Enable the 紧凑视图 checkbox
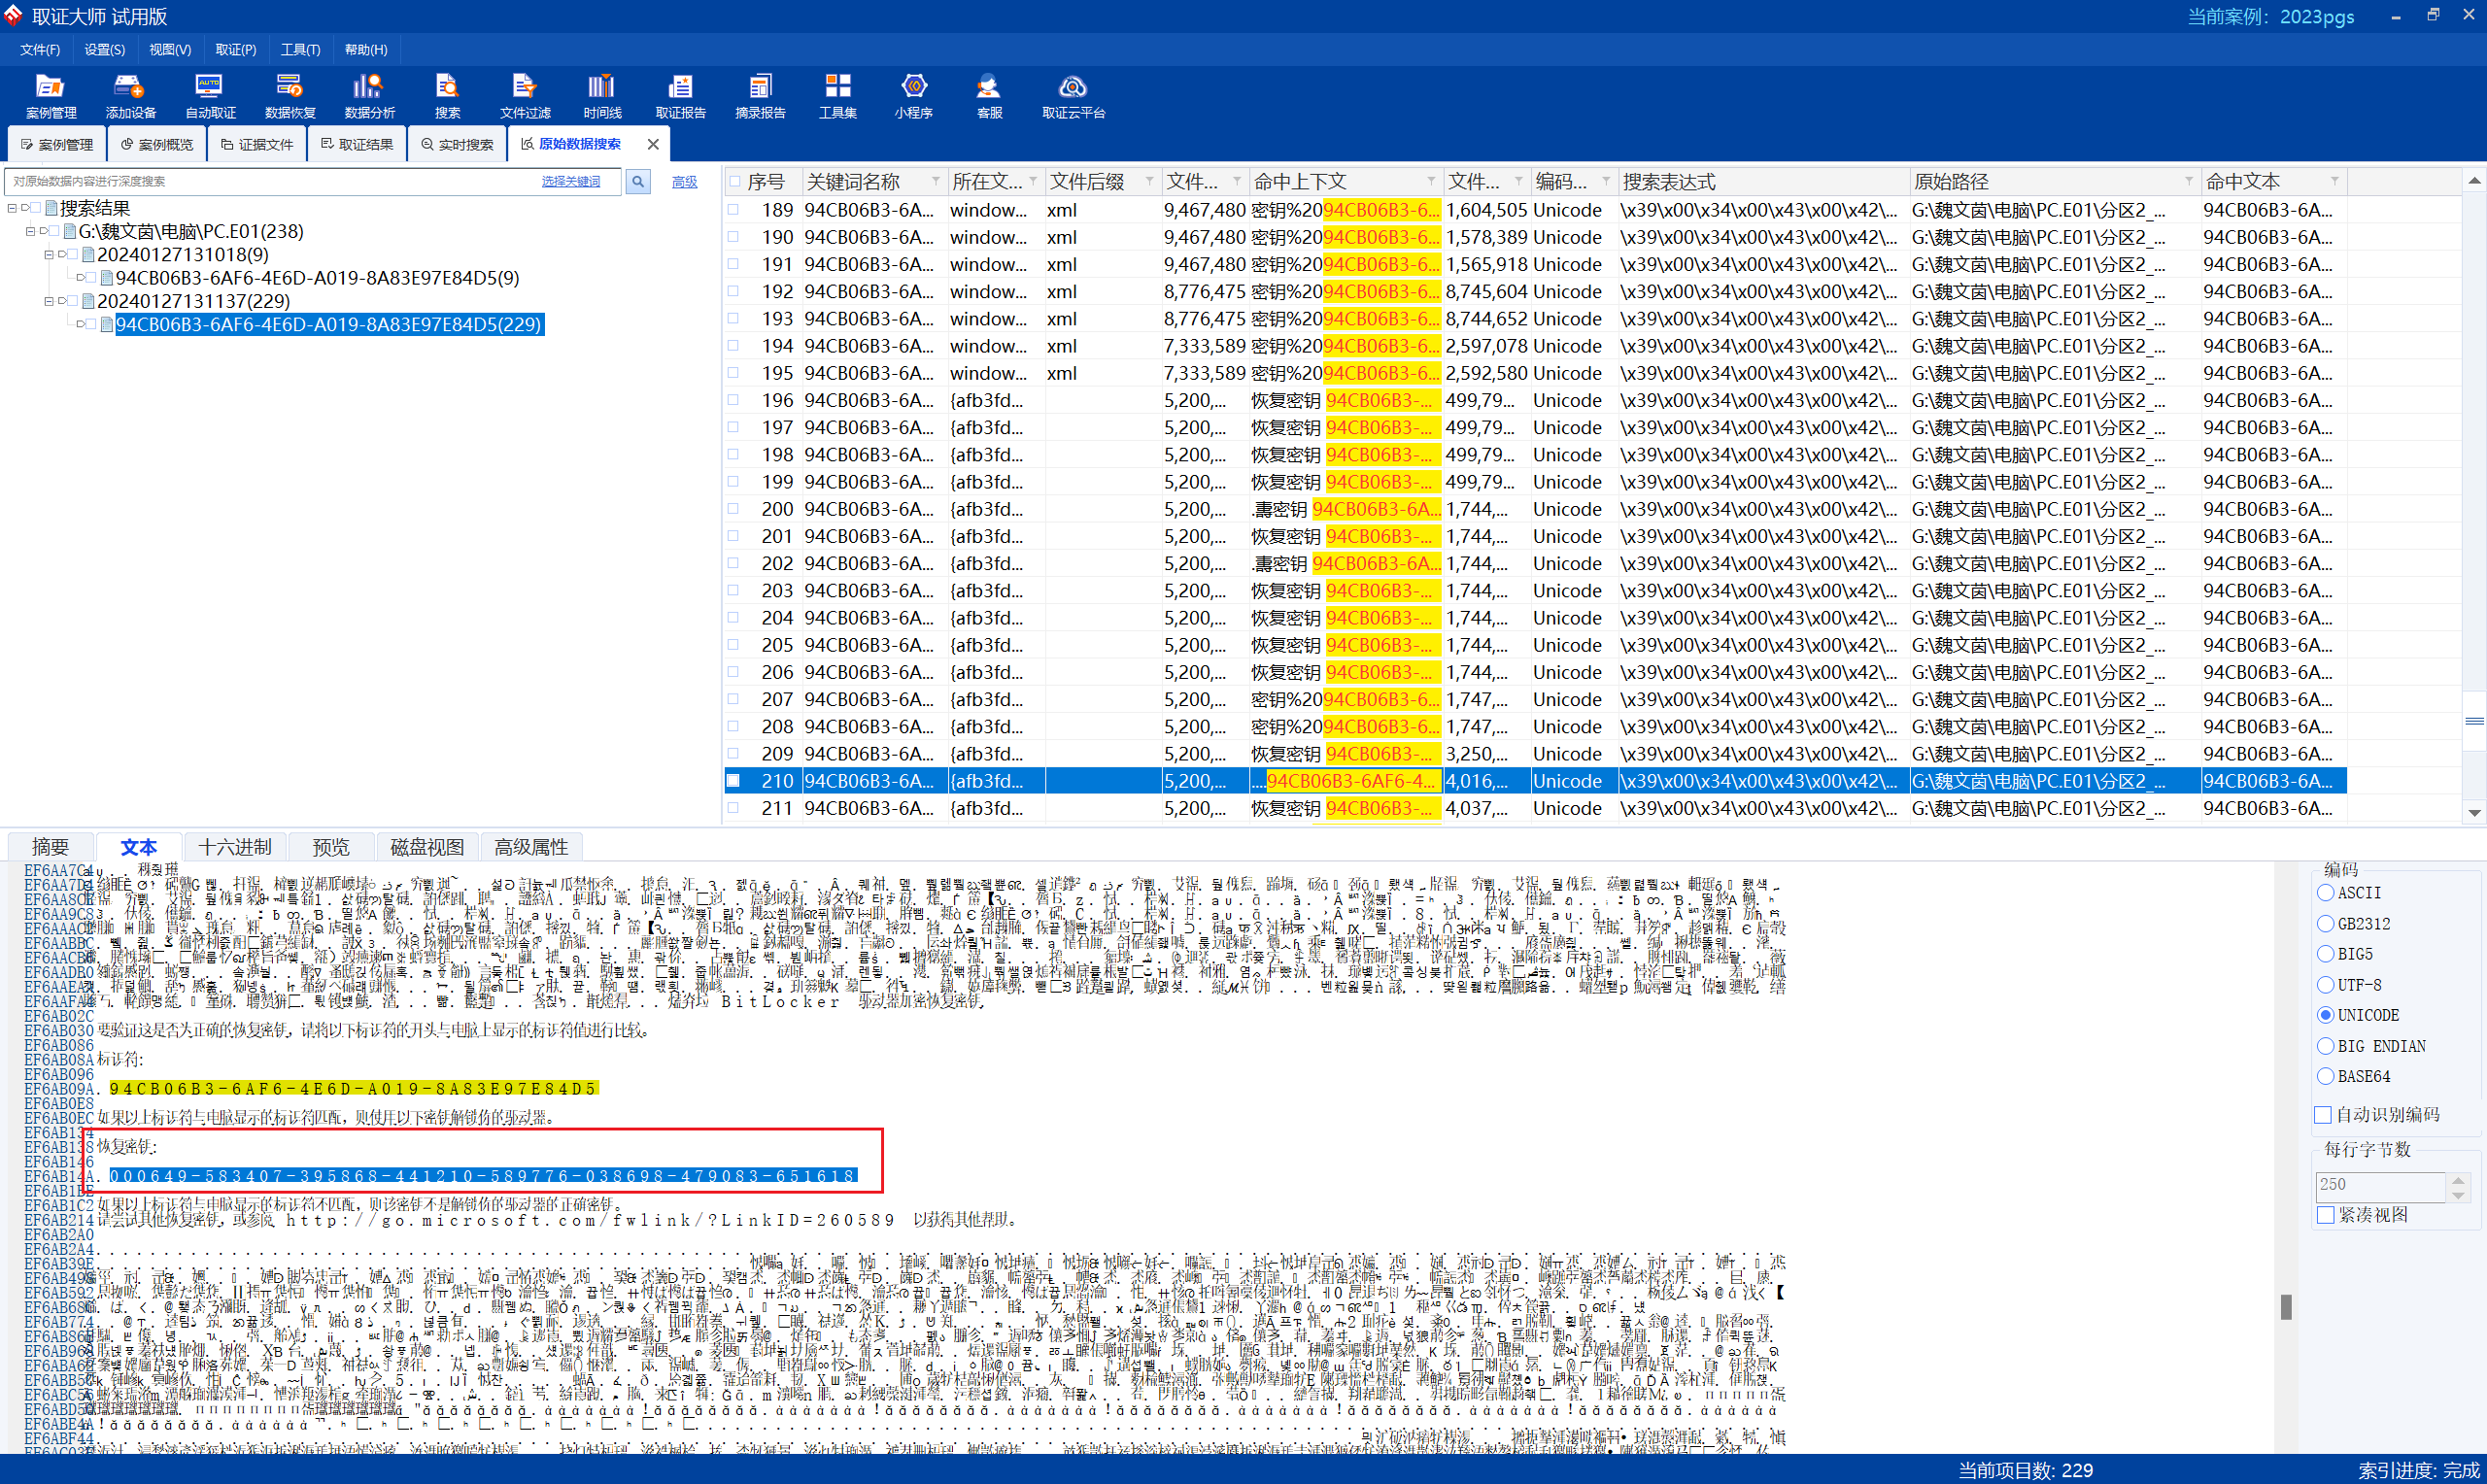This screenshot has width=2487, height=1484. pos(2325,1215)
